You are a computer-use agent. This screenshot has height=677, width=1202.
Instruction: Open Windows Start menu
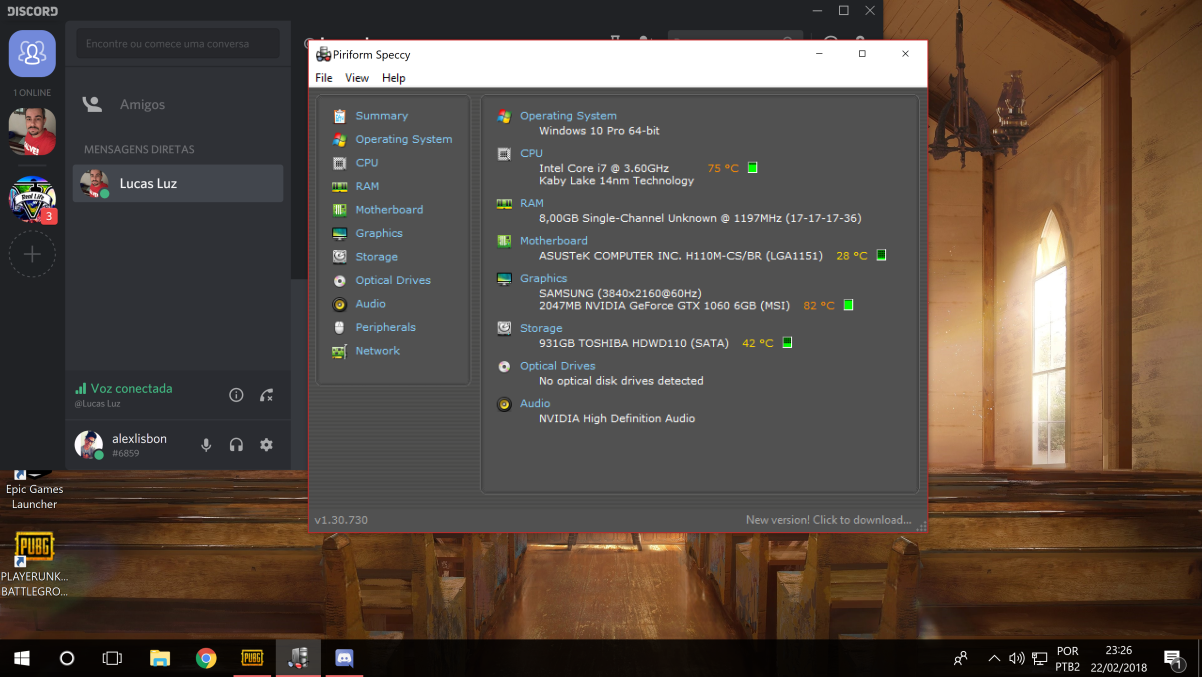[22, 658]
